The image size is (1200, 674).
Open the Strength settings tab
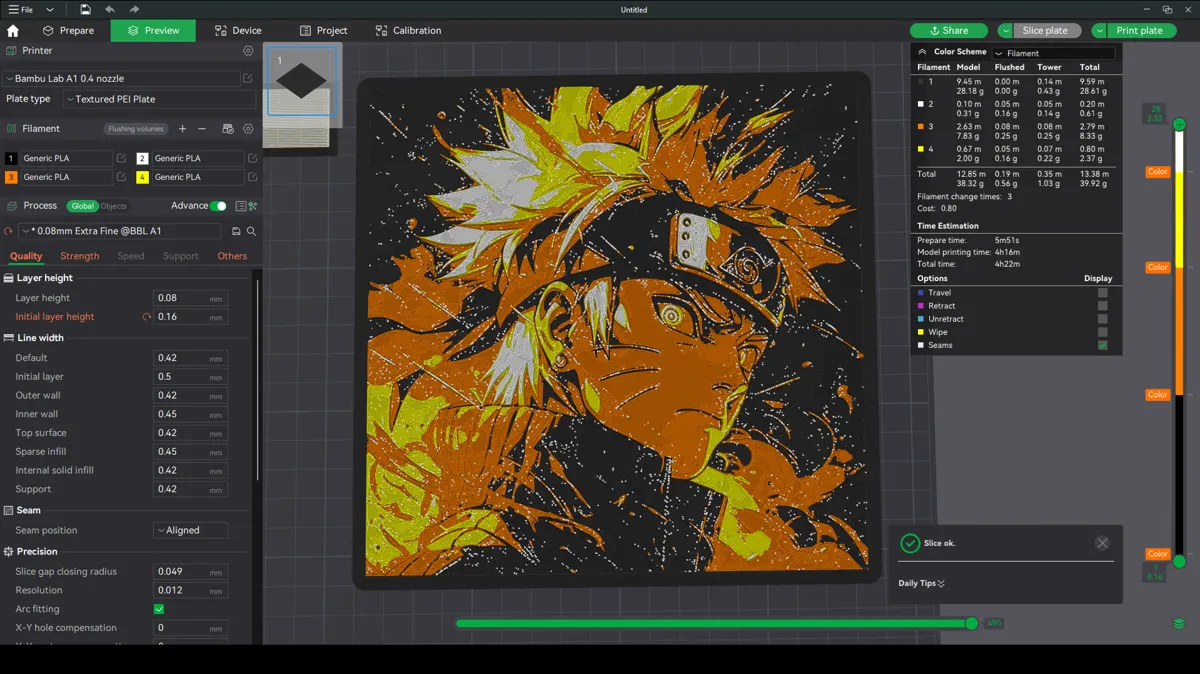click(x=80, y=256)
